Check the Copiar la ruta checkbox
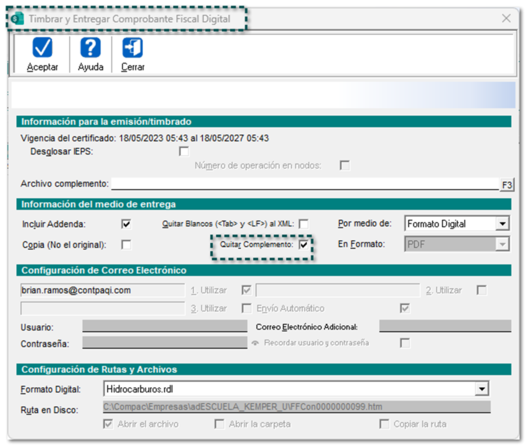The height and width of the screenshot is (447, 527). 384,424
